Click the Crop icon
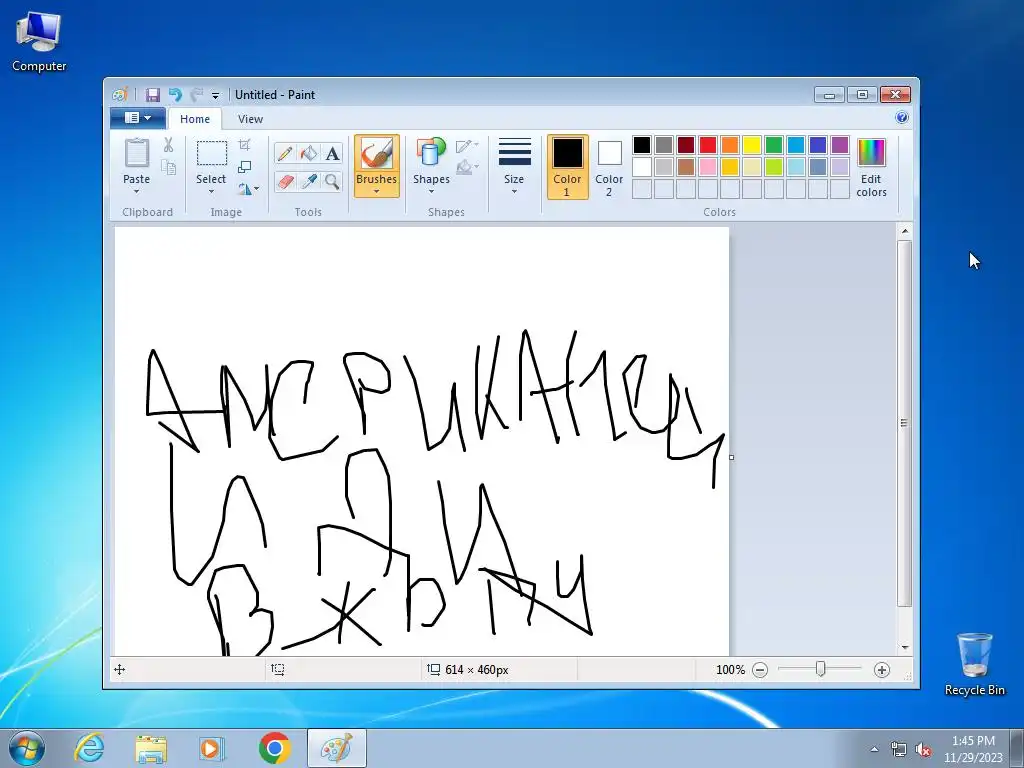Viewport: 1024px width, 768px height. pos(244,145)
